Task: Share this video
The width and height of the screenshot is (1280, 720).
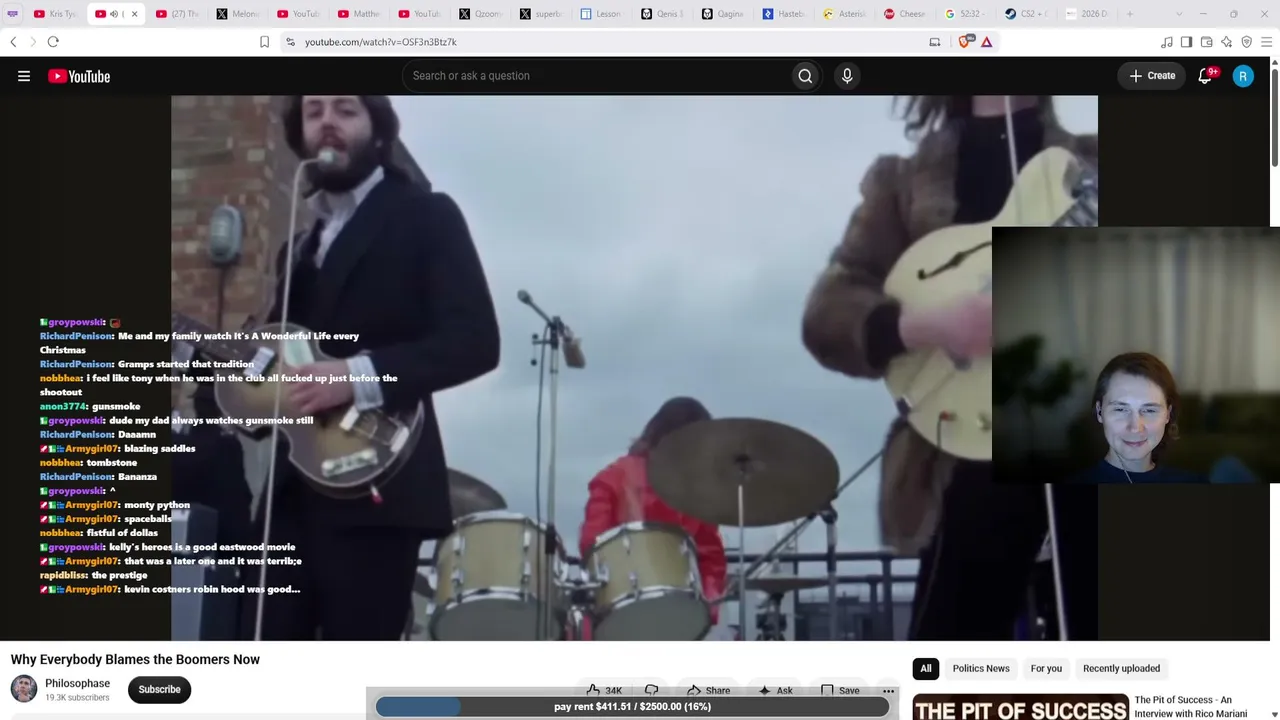Action: click(x=707, y=690)
